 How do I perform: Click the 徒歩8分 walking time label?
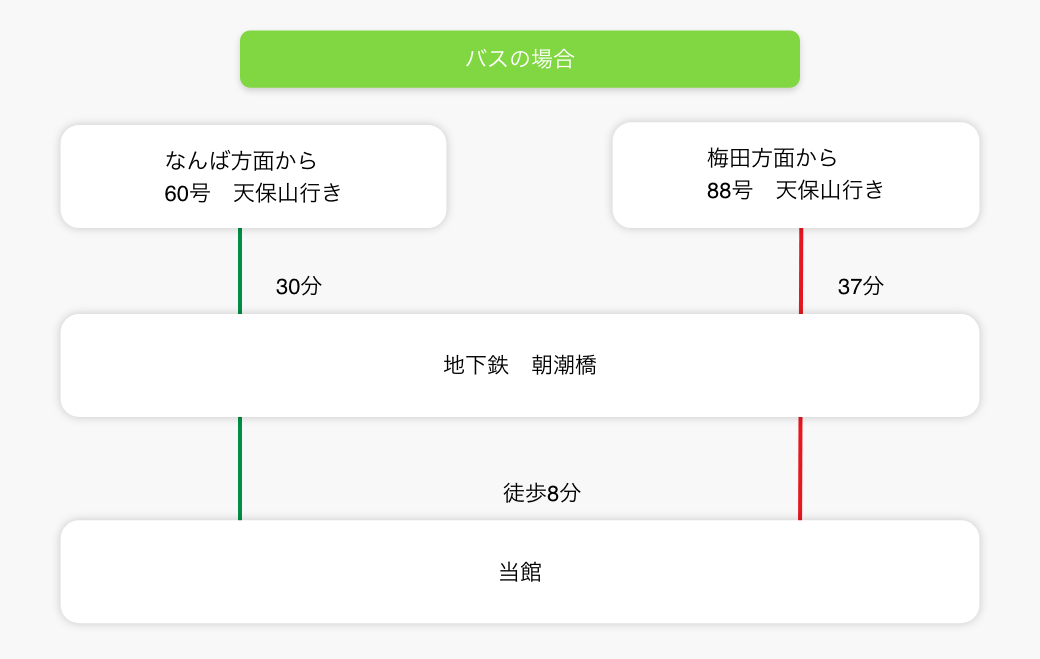click(x=541, y=493)
